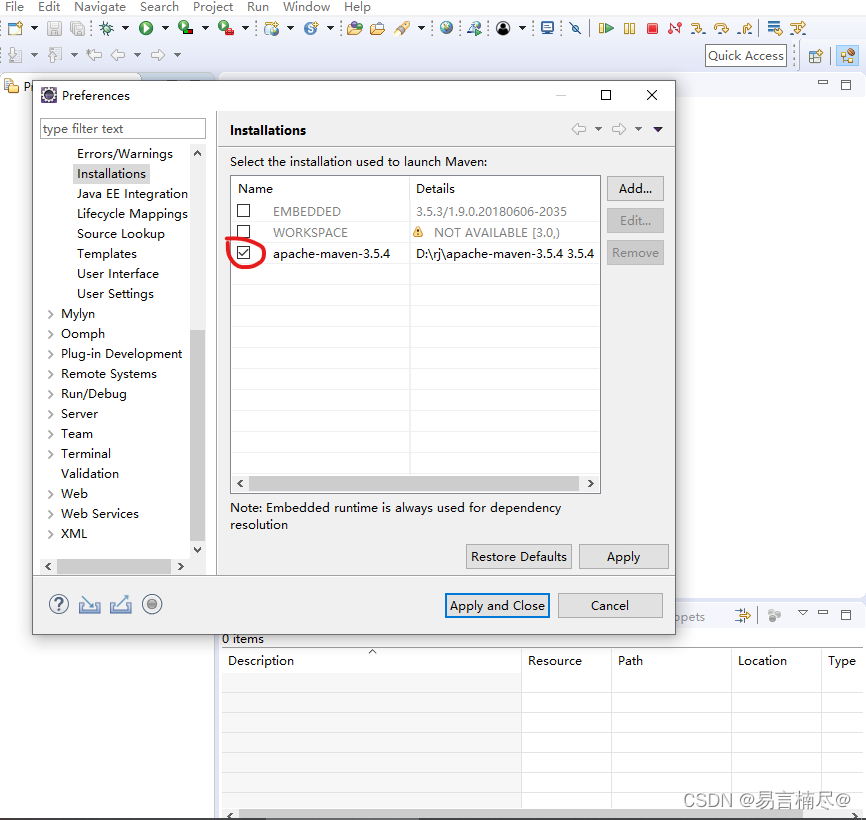Check the EMBEDDED Maven installation checkbox
Image resolution: width=866 pixels, height=820 pixels.
coord(244,211)
